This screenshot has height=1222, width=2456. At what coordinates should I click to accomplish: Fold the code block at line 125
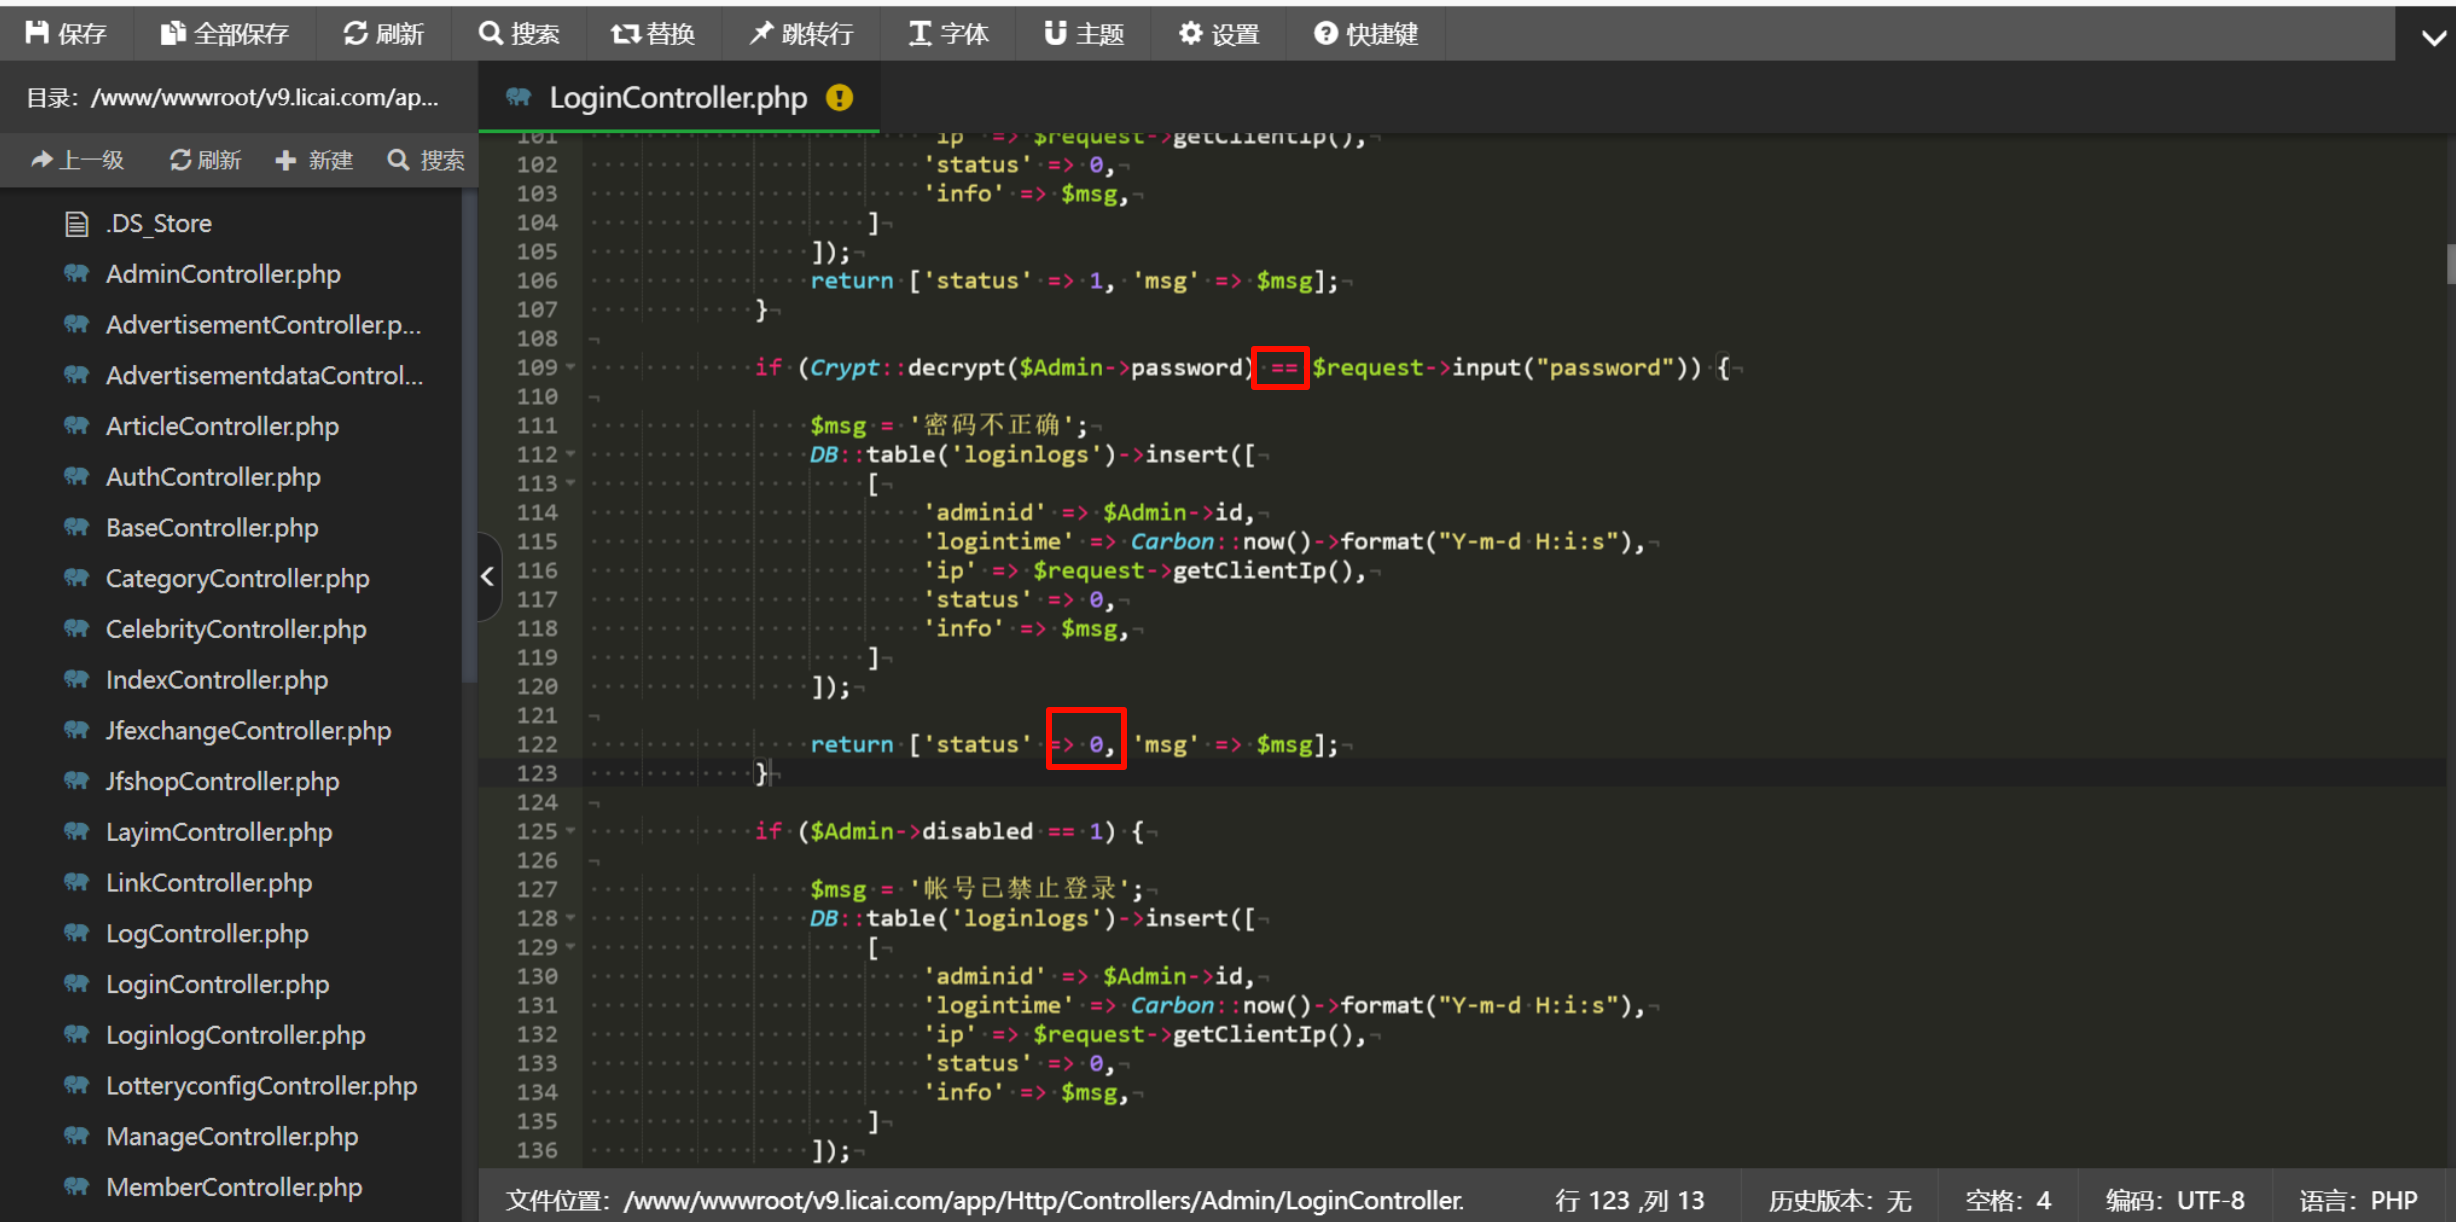[x=571, y=831]
